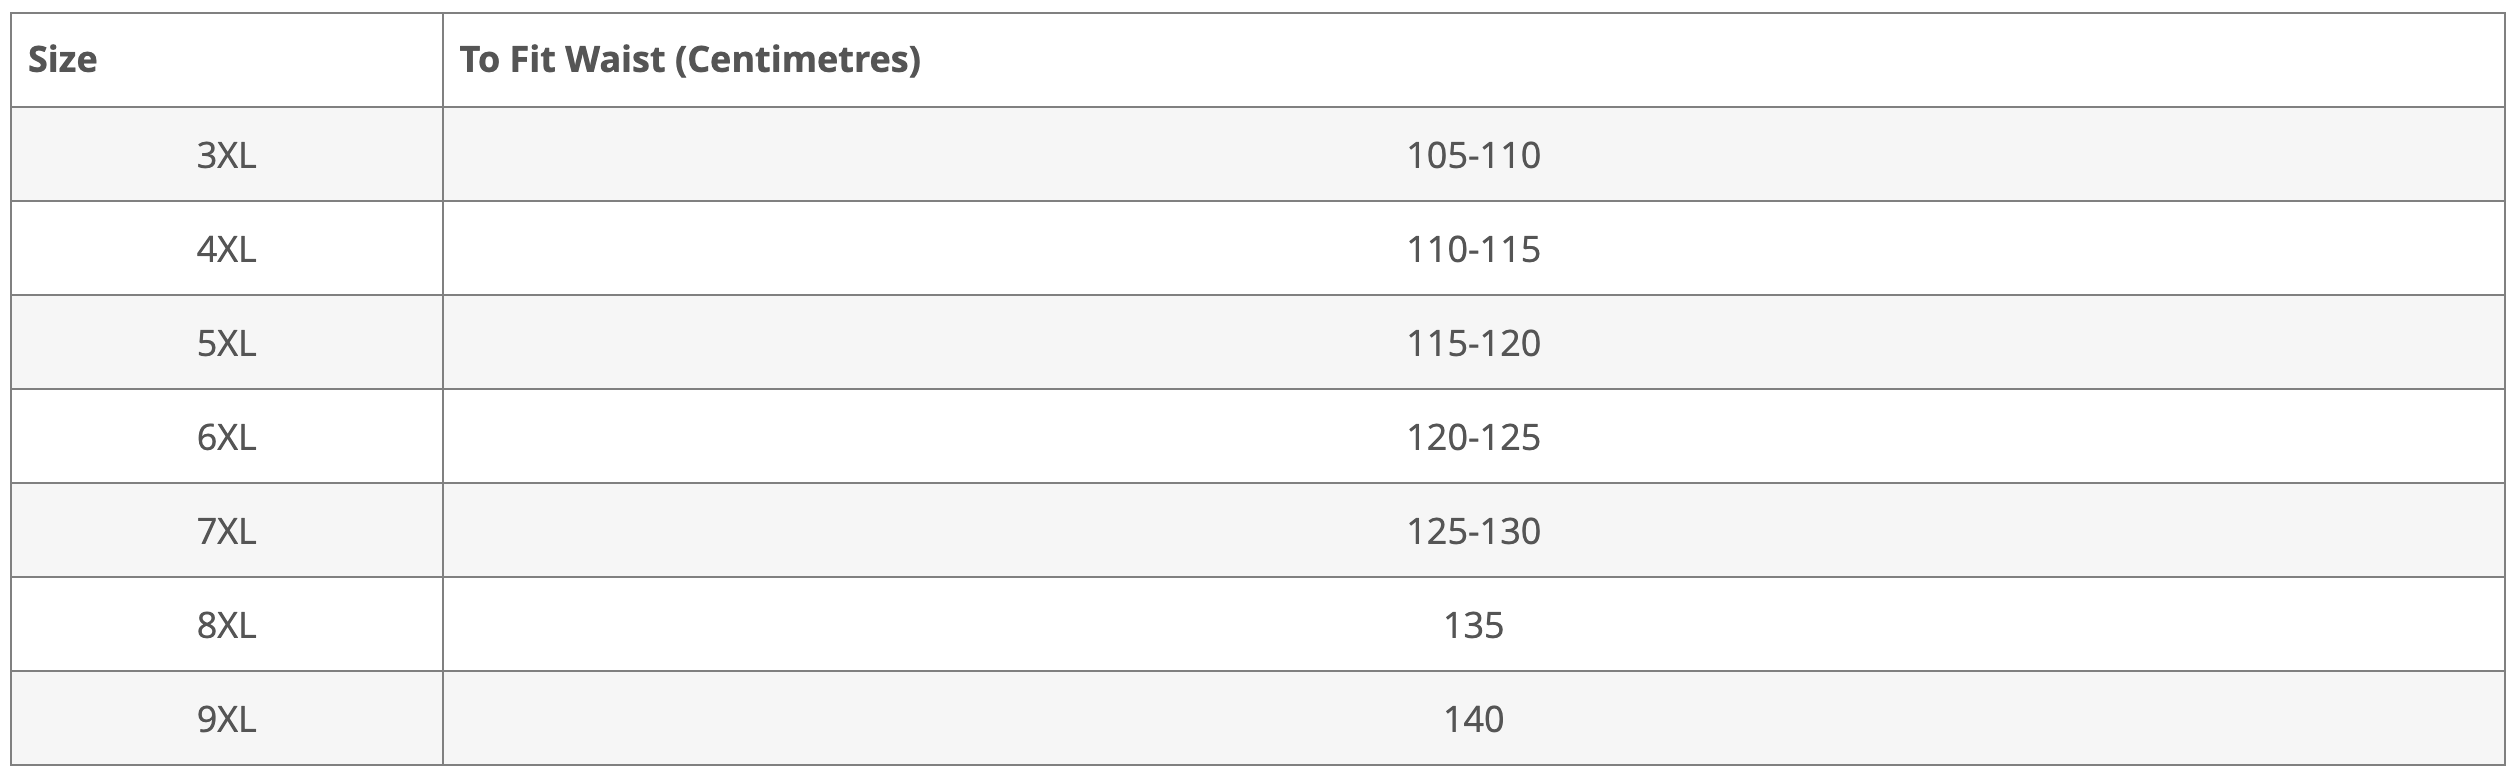Click the 115-120 waist value

(x=1473, y=343)
